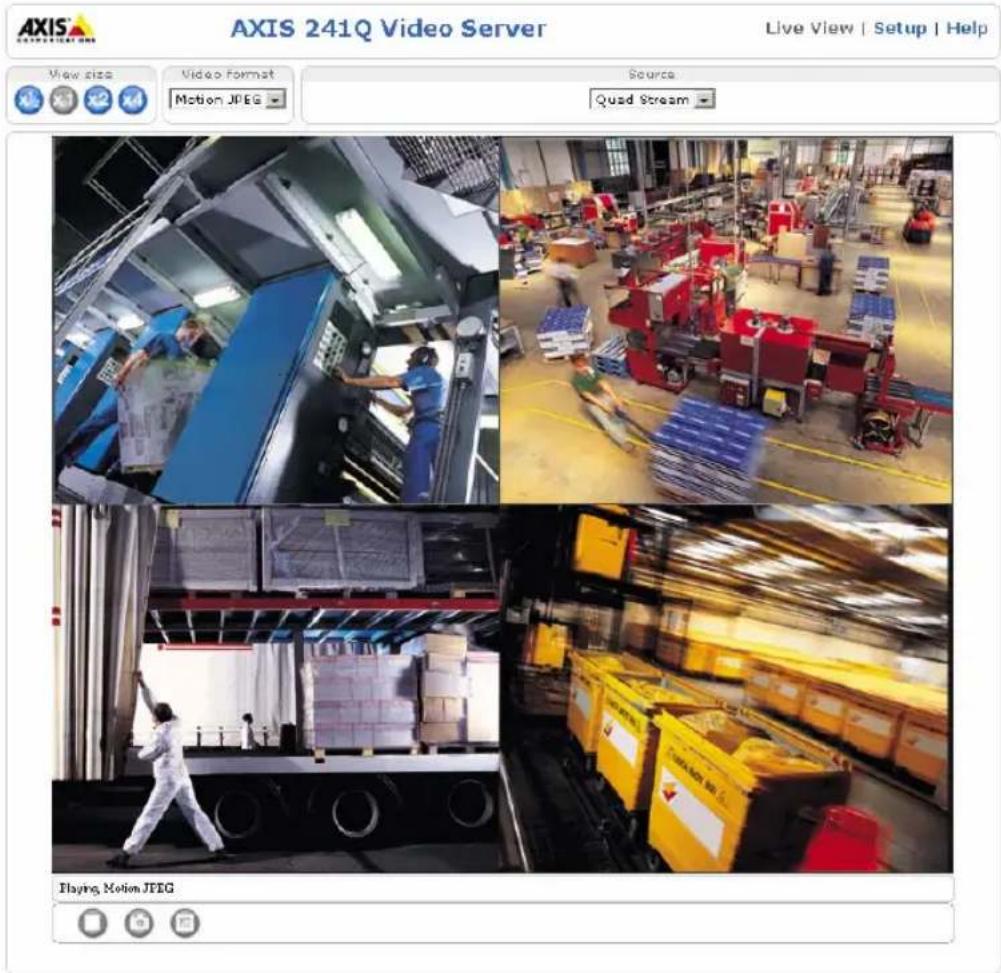Switch to full screen view icon

tap(185, 923)
